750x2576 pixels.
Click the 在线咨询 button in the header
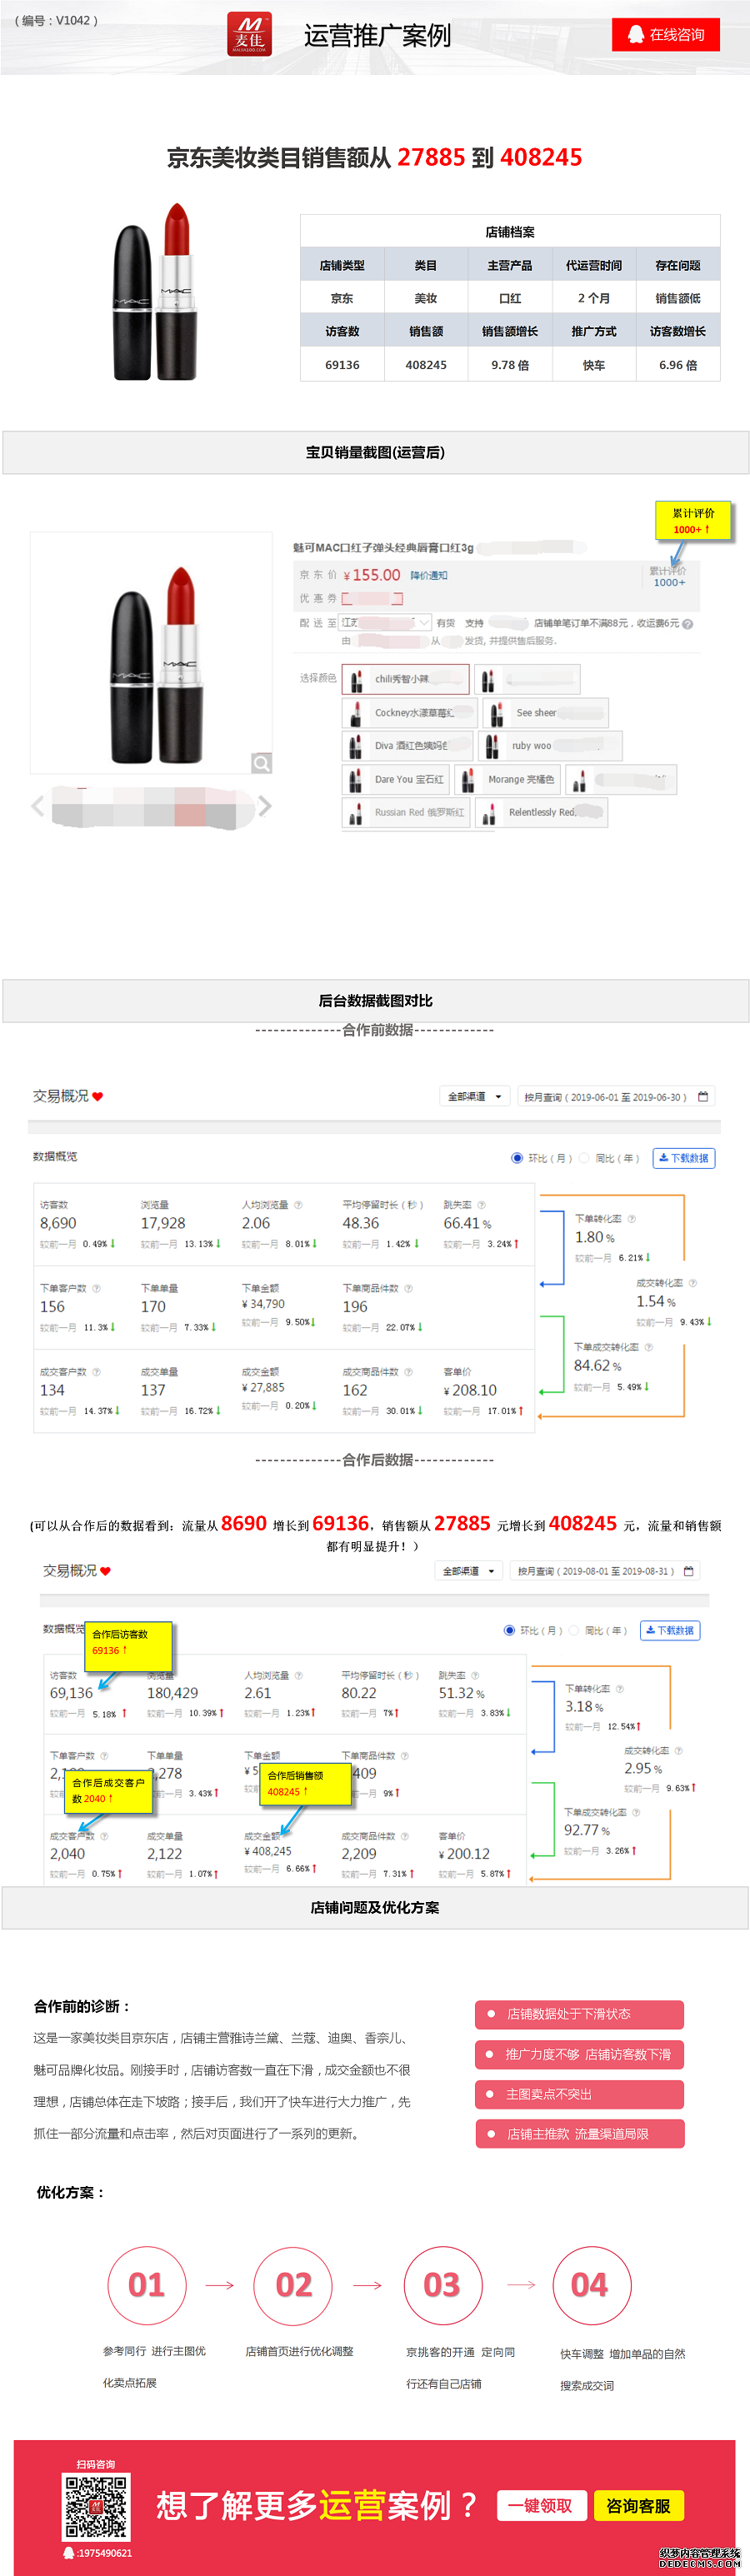pos(666,34)
